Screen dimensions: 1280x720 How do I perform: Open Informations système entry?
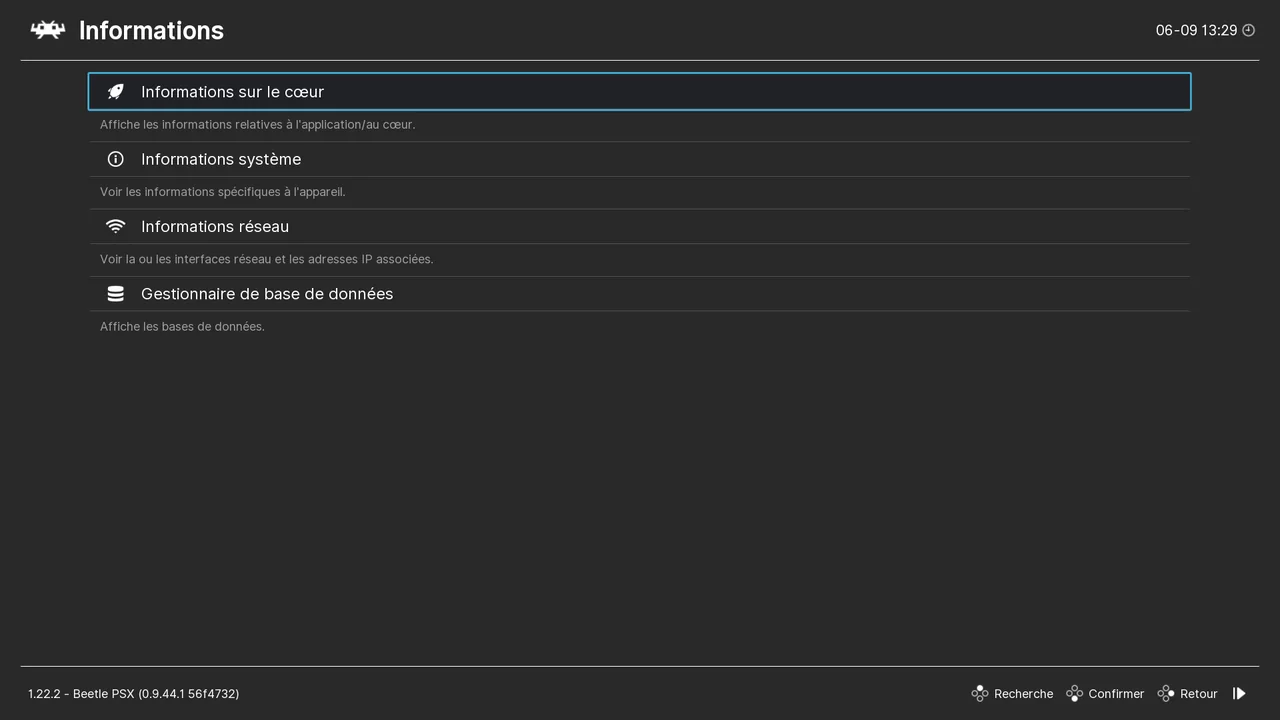(x=640, y=159)
